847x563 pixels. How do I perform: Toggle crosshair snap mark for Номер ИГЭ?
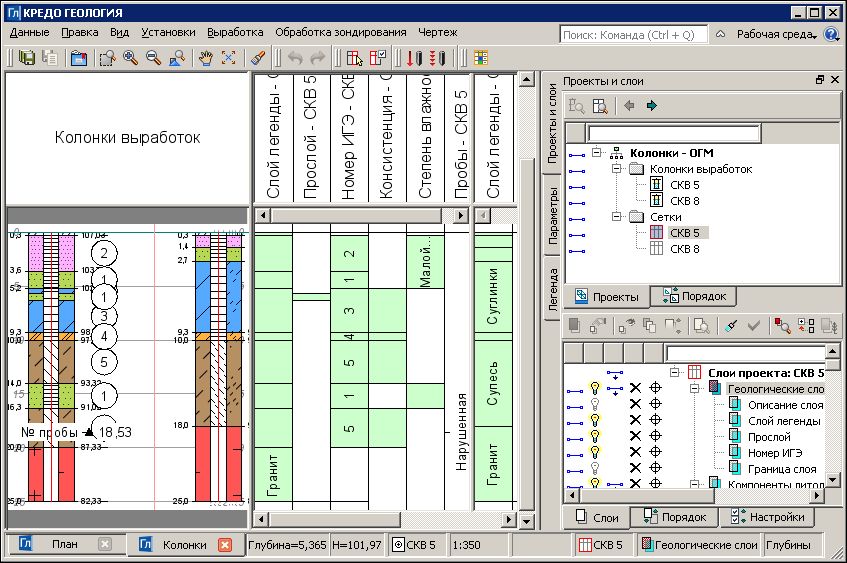(655, 452)
